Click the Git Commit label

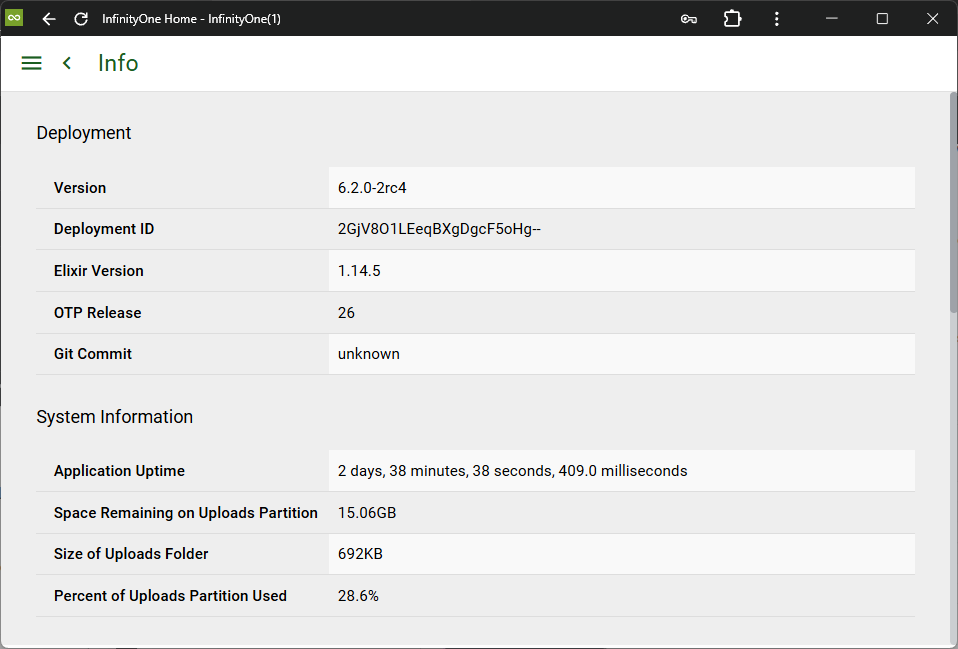[93, 354]
